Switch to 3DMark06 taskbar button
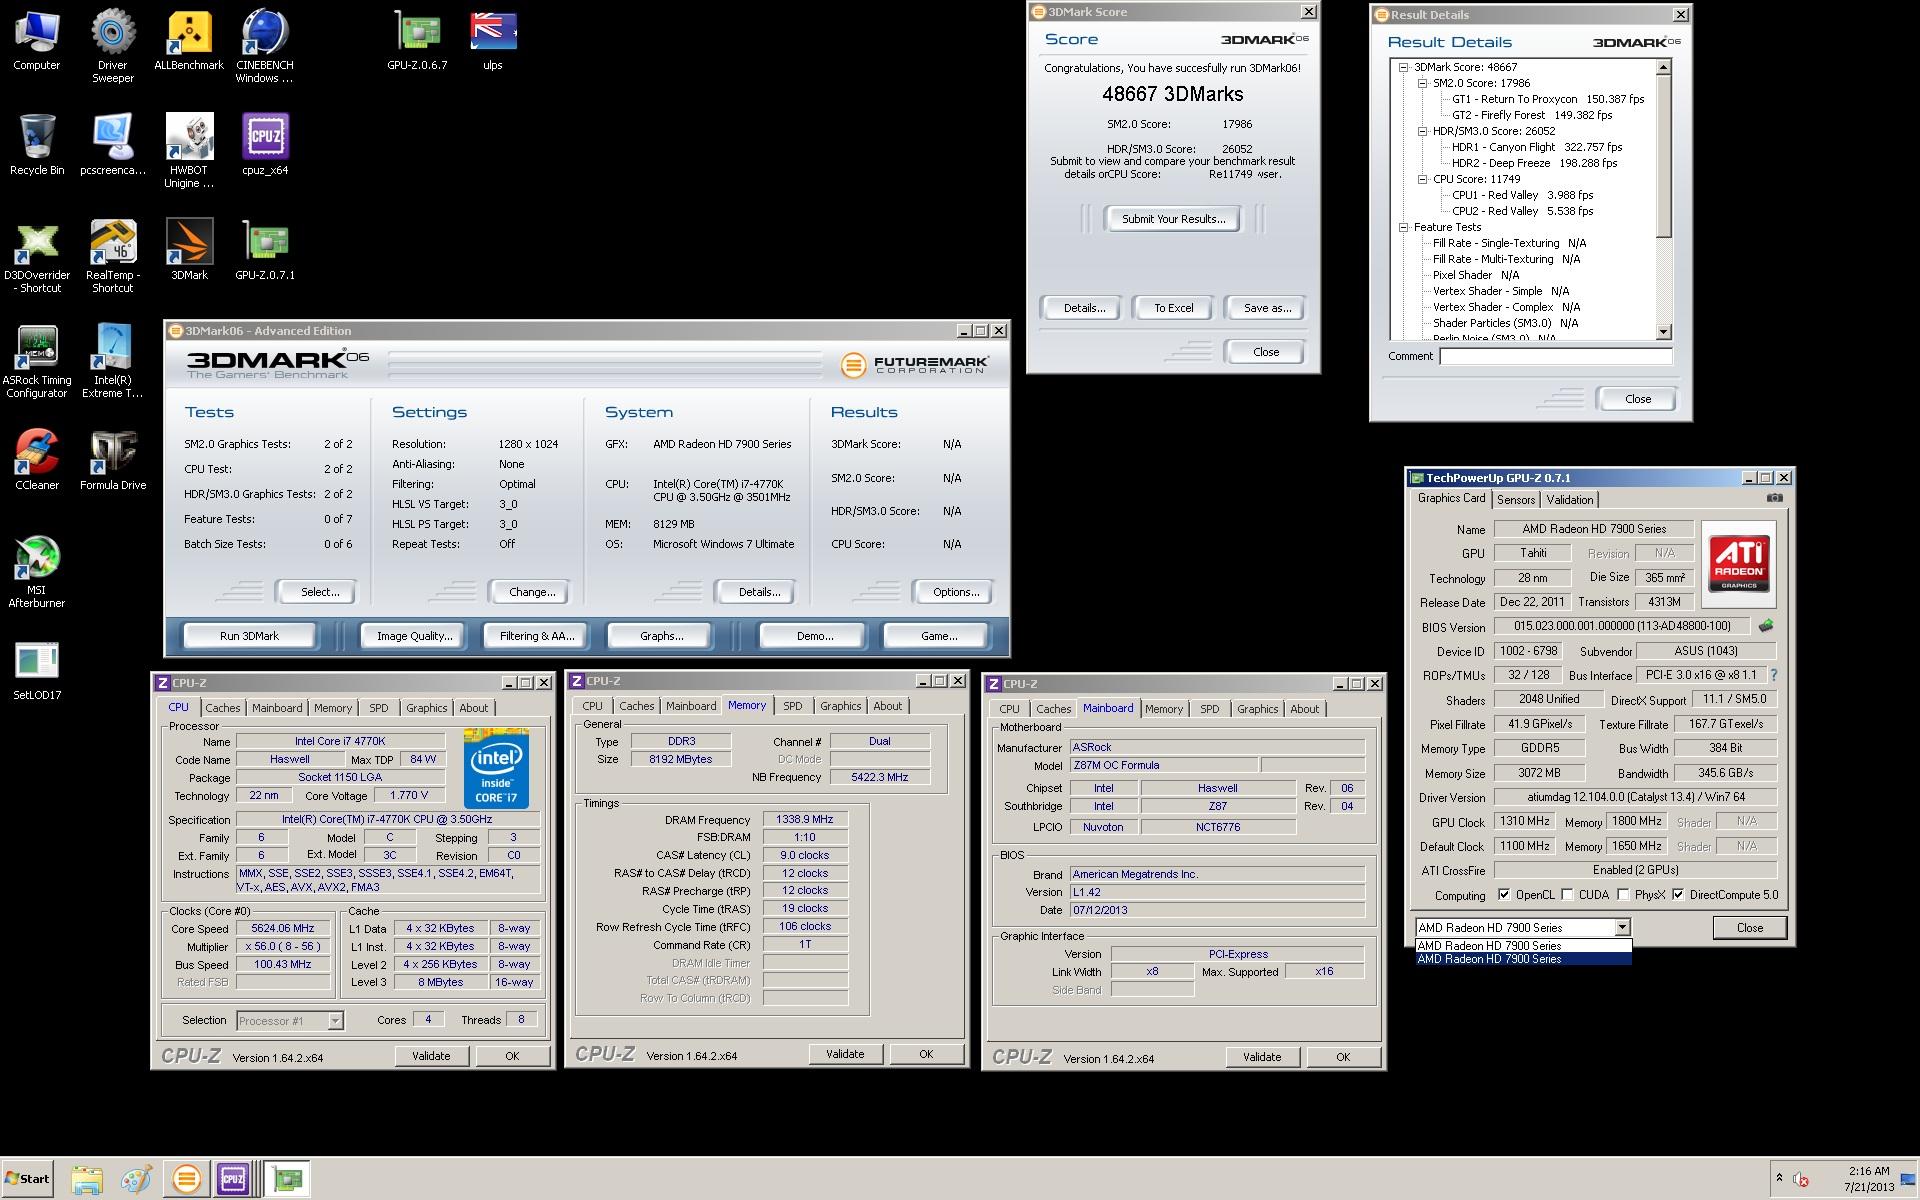 coord(186,1179)
